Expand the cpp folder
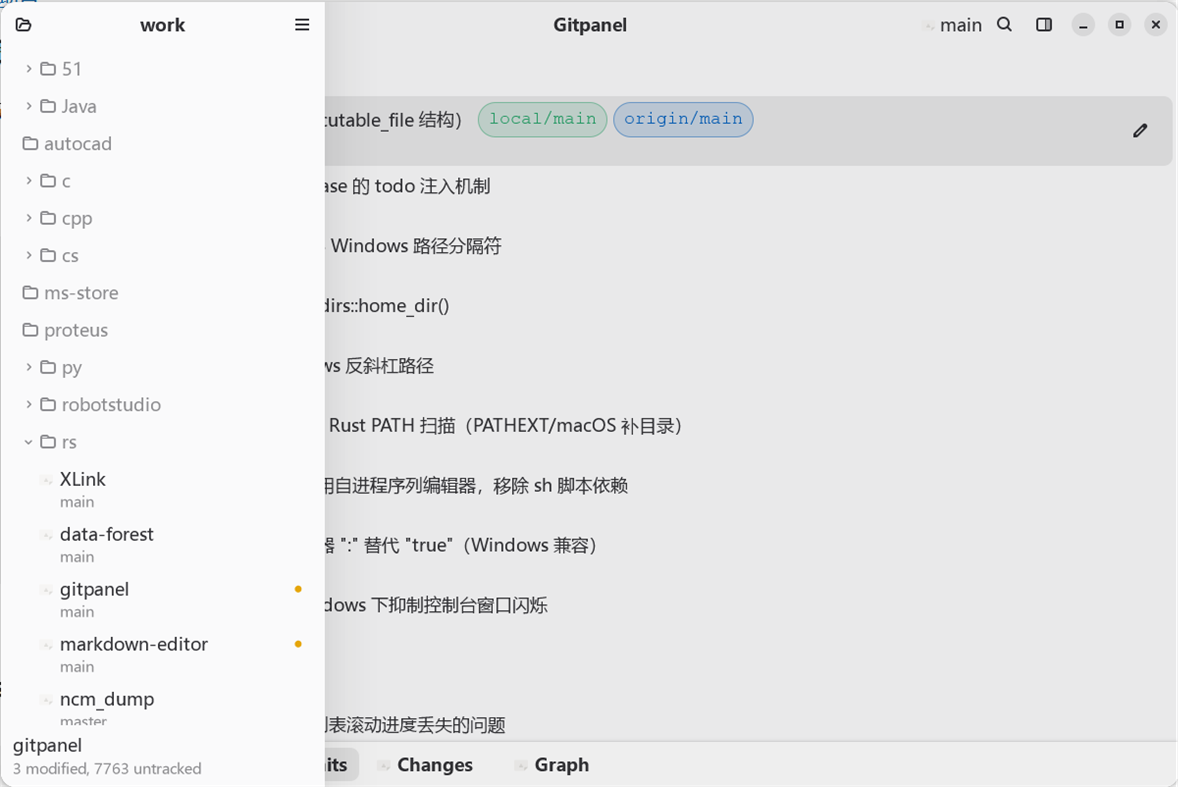 click(x=29, y=218)
